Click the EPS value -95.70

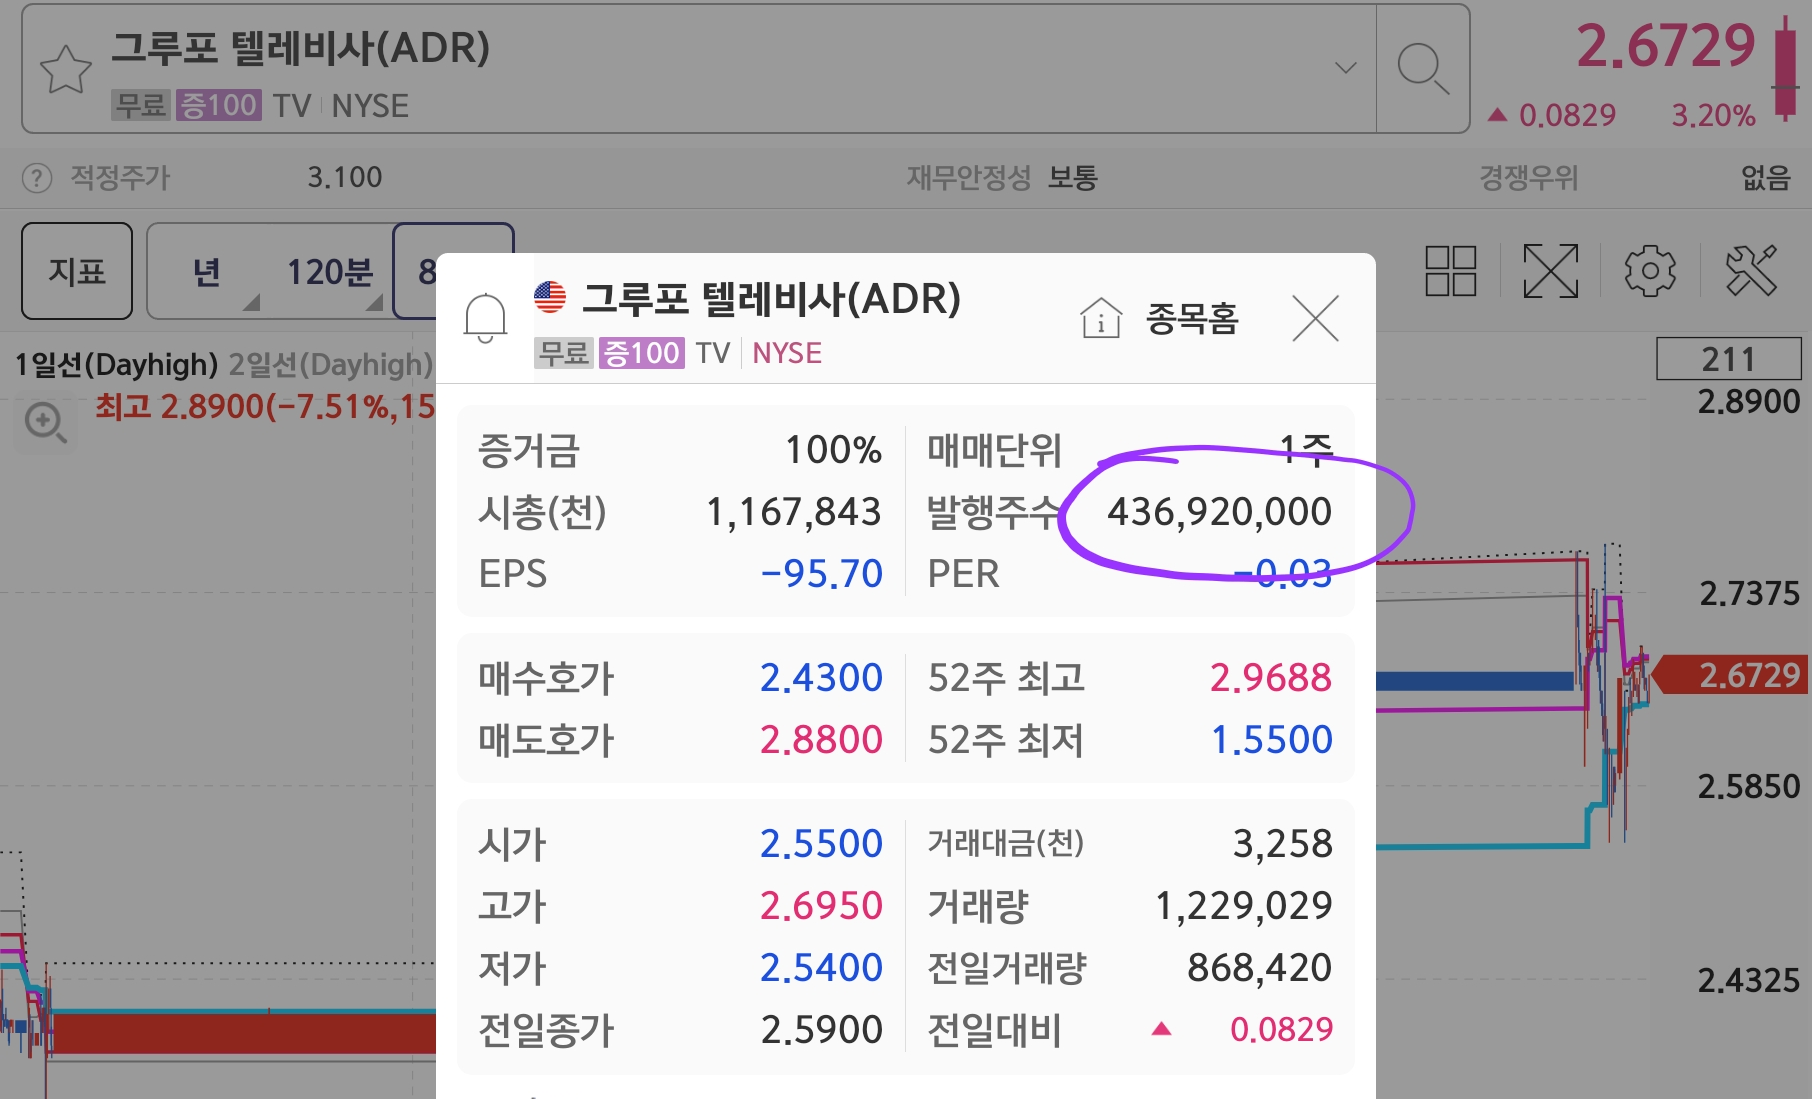tap(822, 574)
